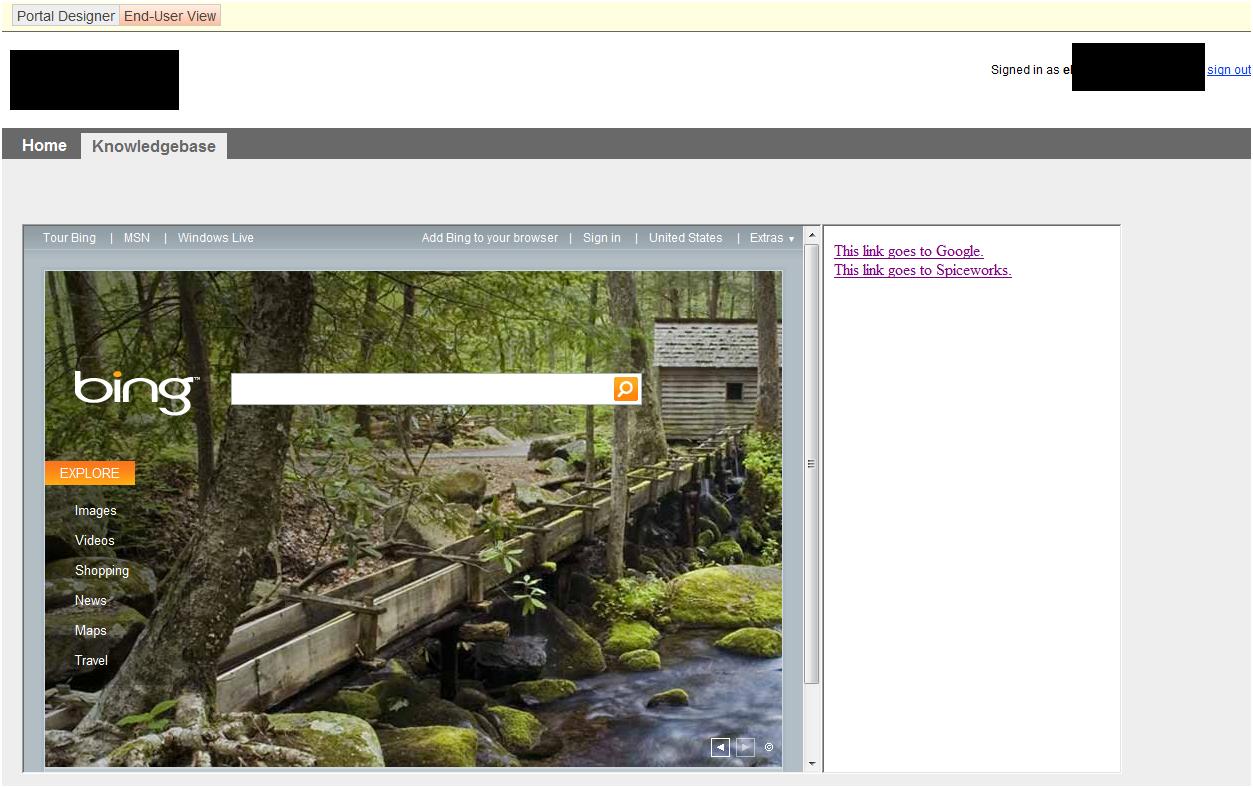Click the link to Spiceworks
This screenshot has width=1253, height=788.
click(x=921, y=270)
